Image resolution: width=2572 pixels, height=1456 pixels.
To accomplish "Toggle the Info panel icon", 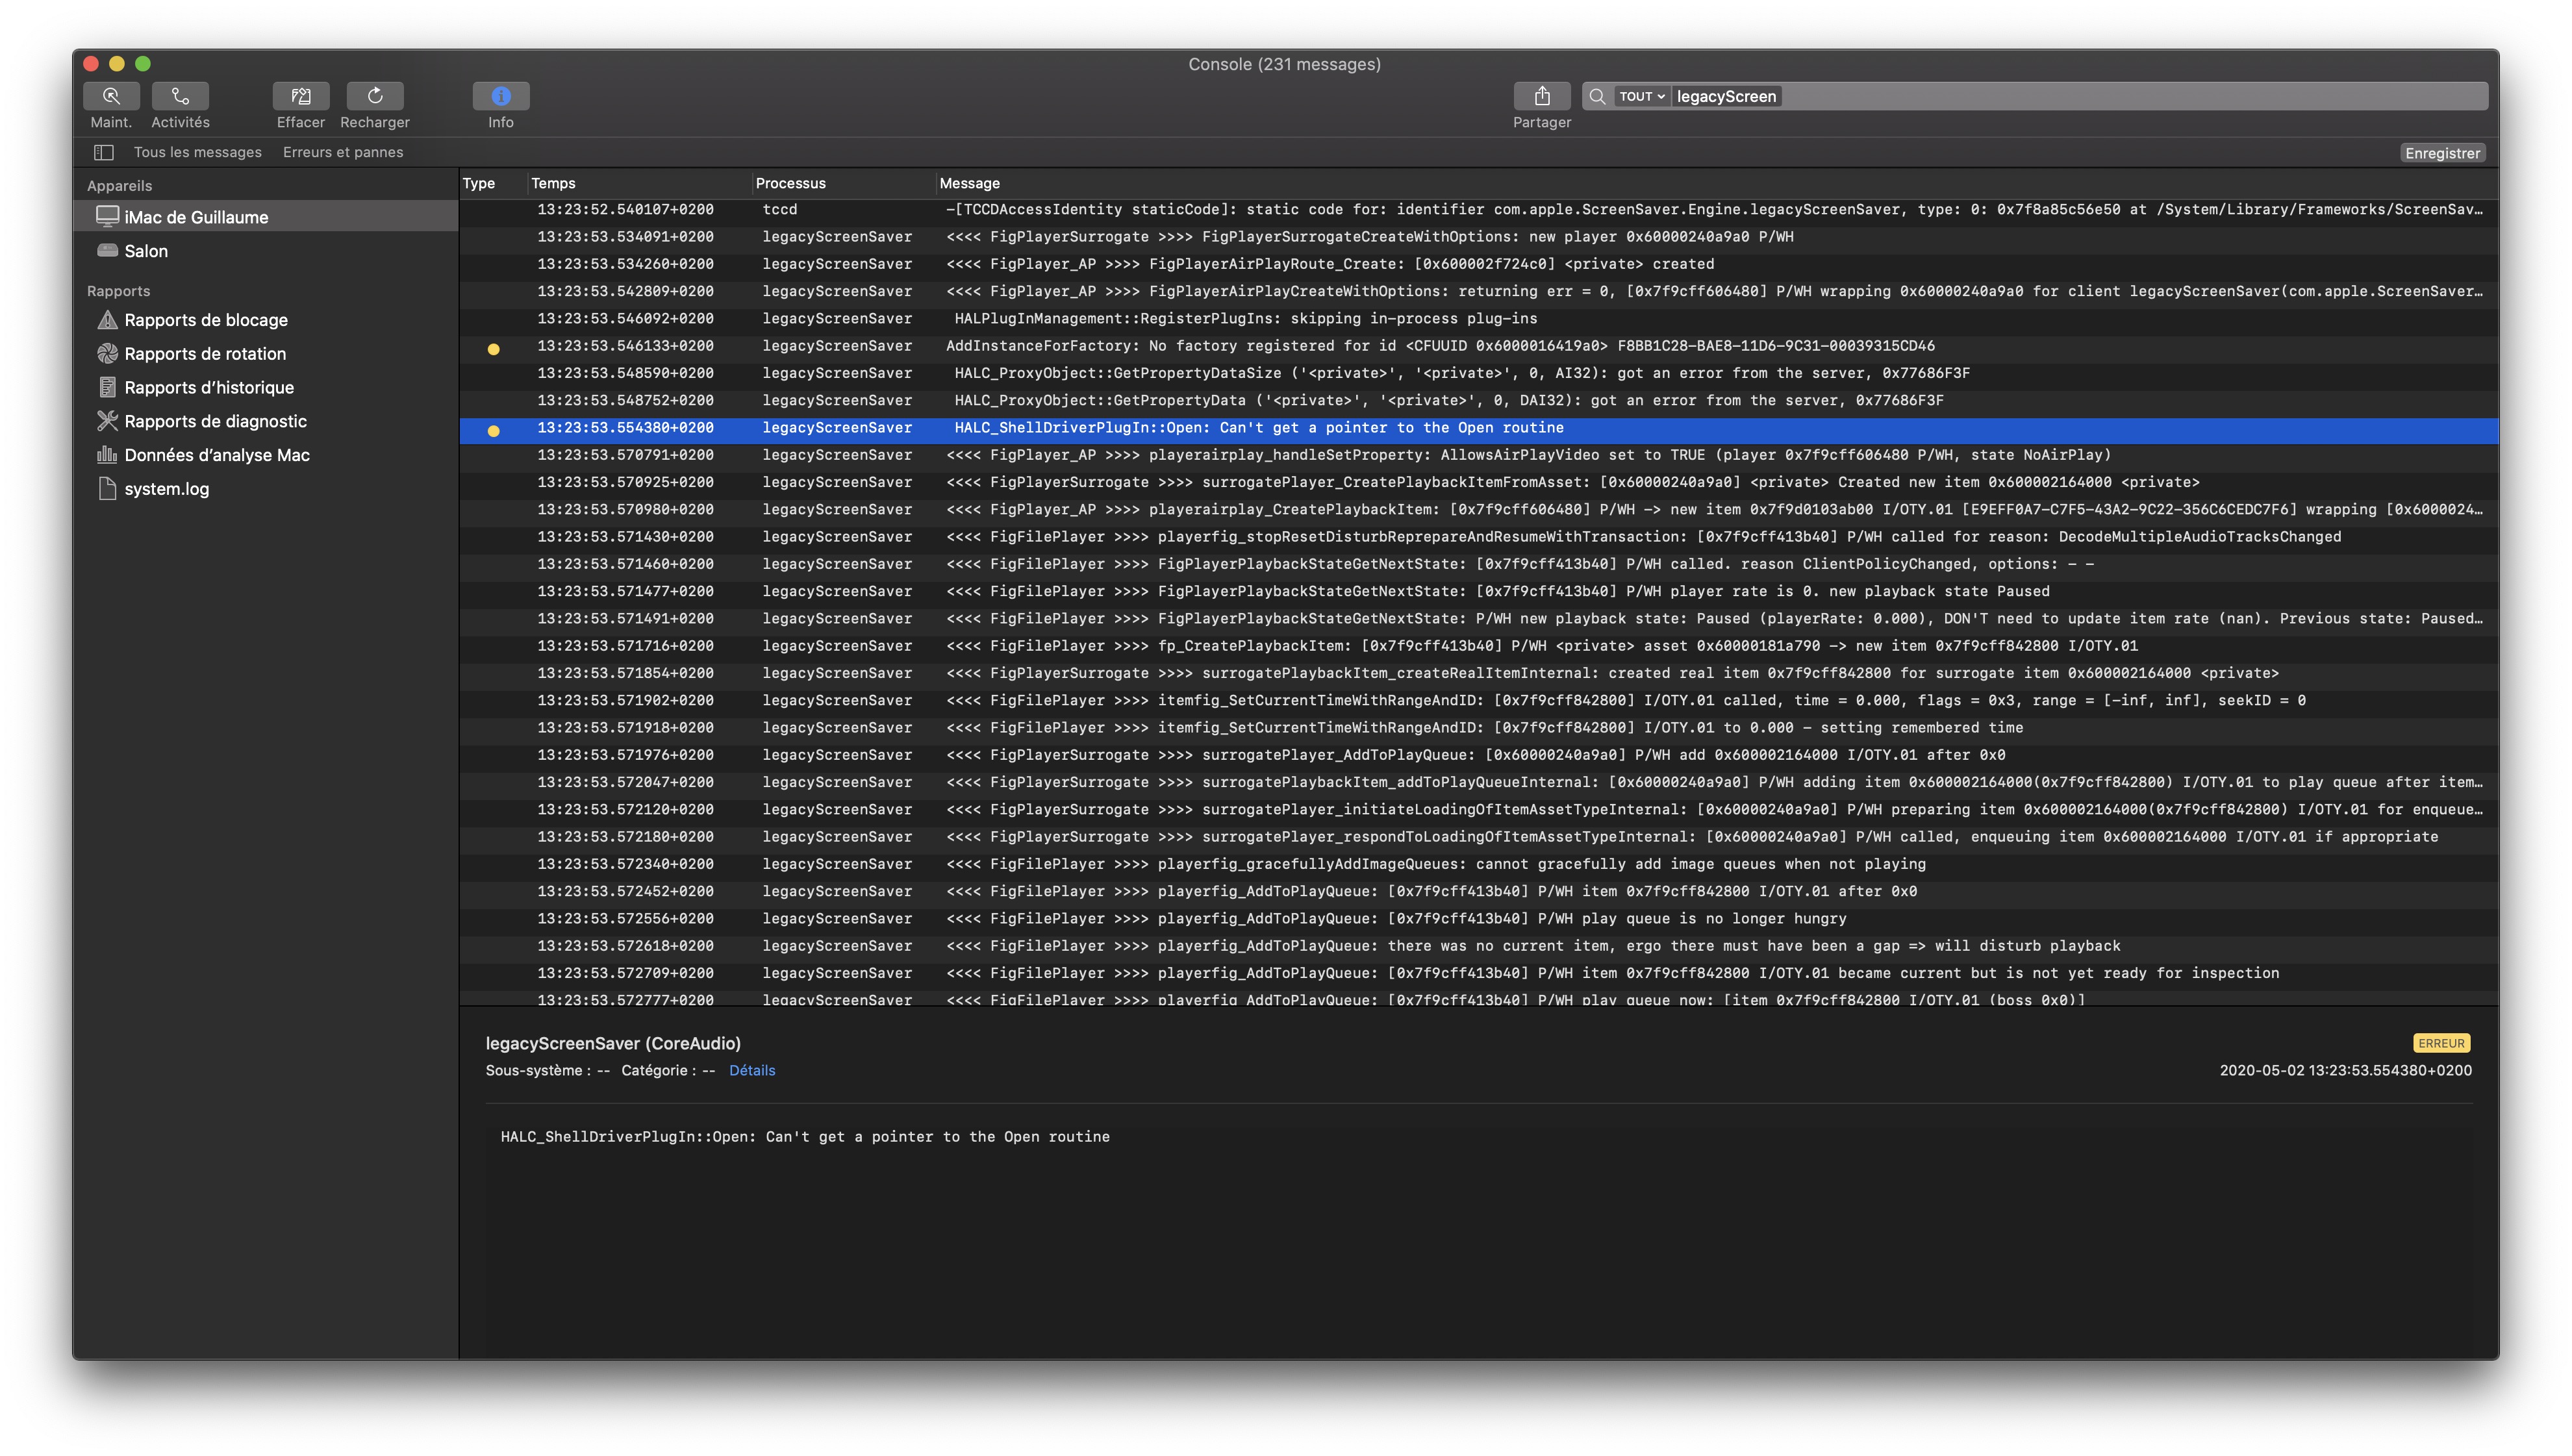I will tap(501, 96).
